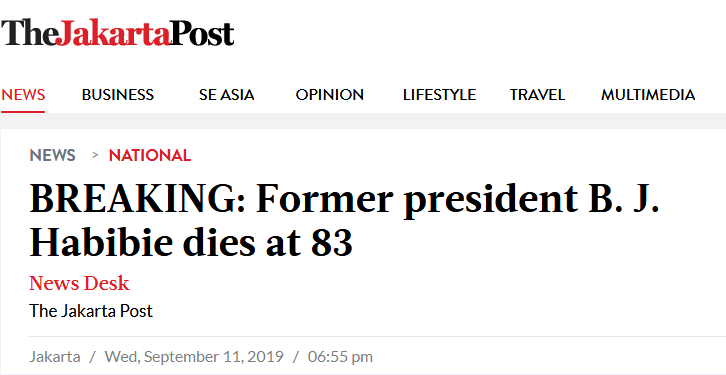Screen dimensions: 726x375
Task: Click the red underline beneath NEWS tab
Action: tap(23, 112)
